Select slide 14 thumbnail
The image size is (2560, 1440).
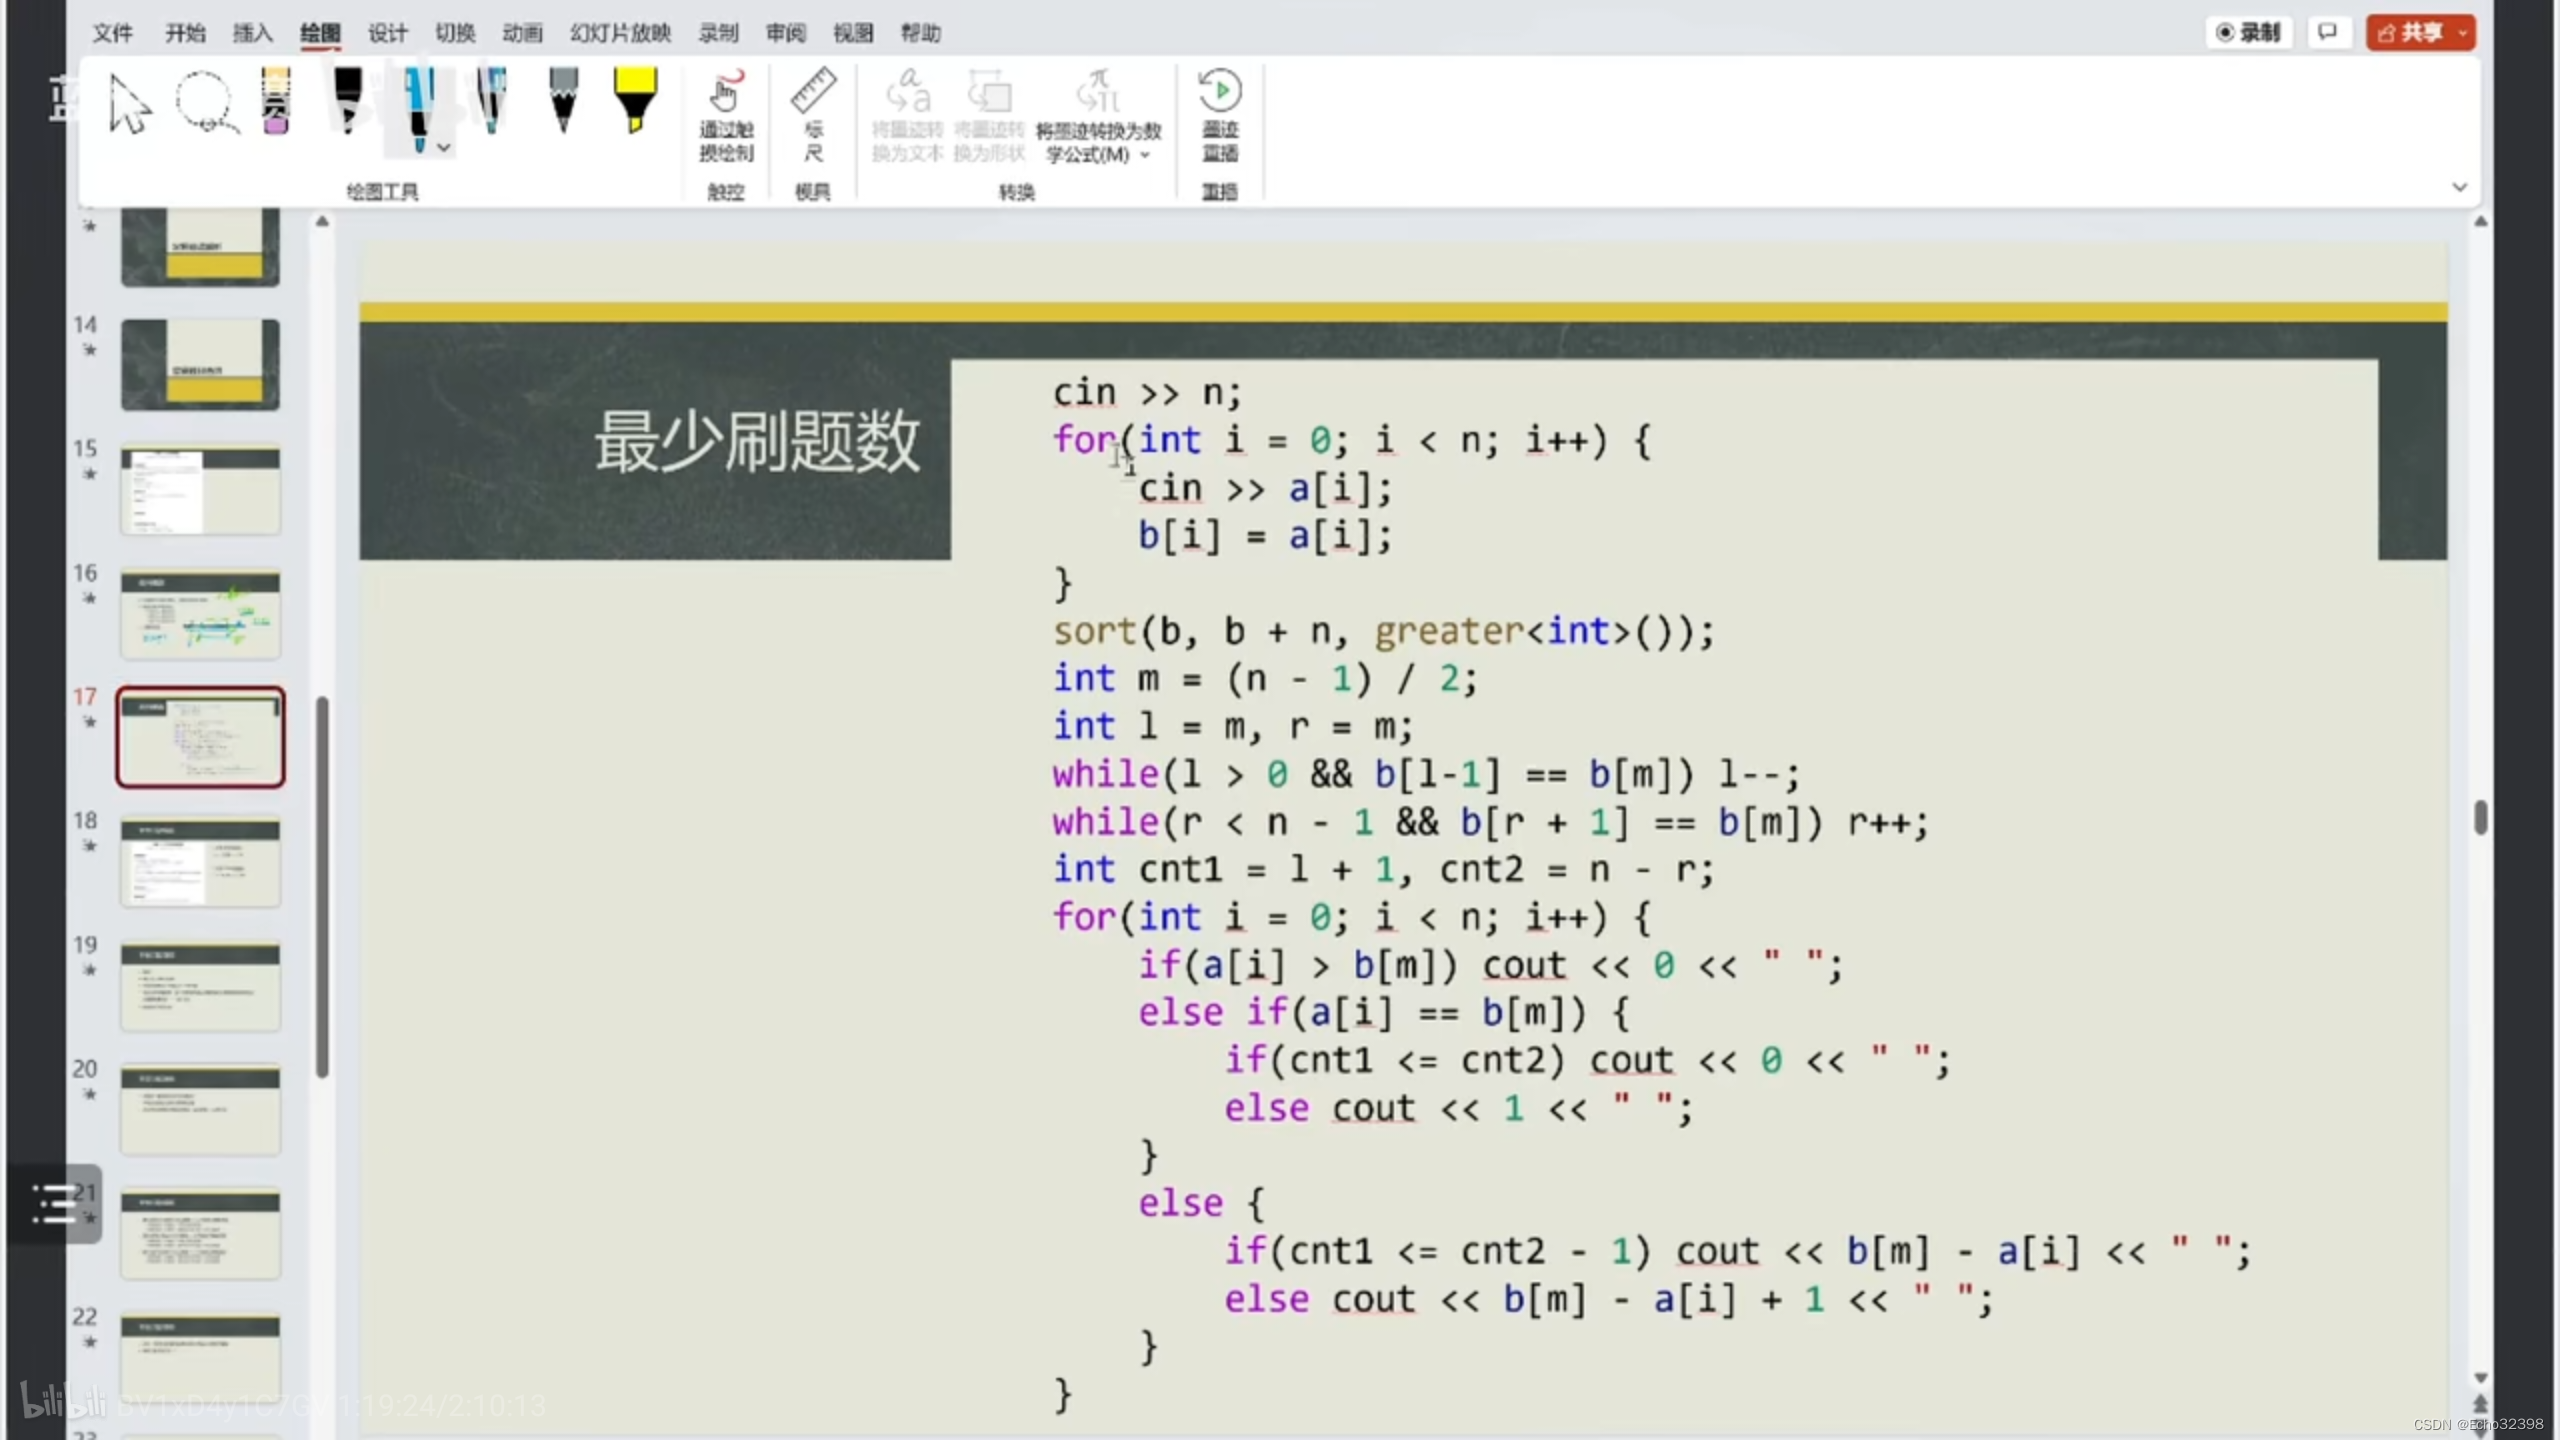(x=200, y=364)
